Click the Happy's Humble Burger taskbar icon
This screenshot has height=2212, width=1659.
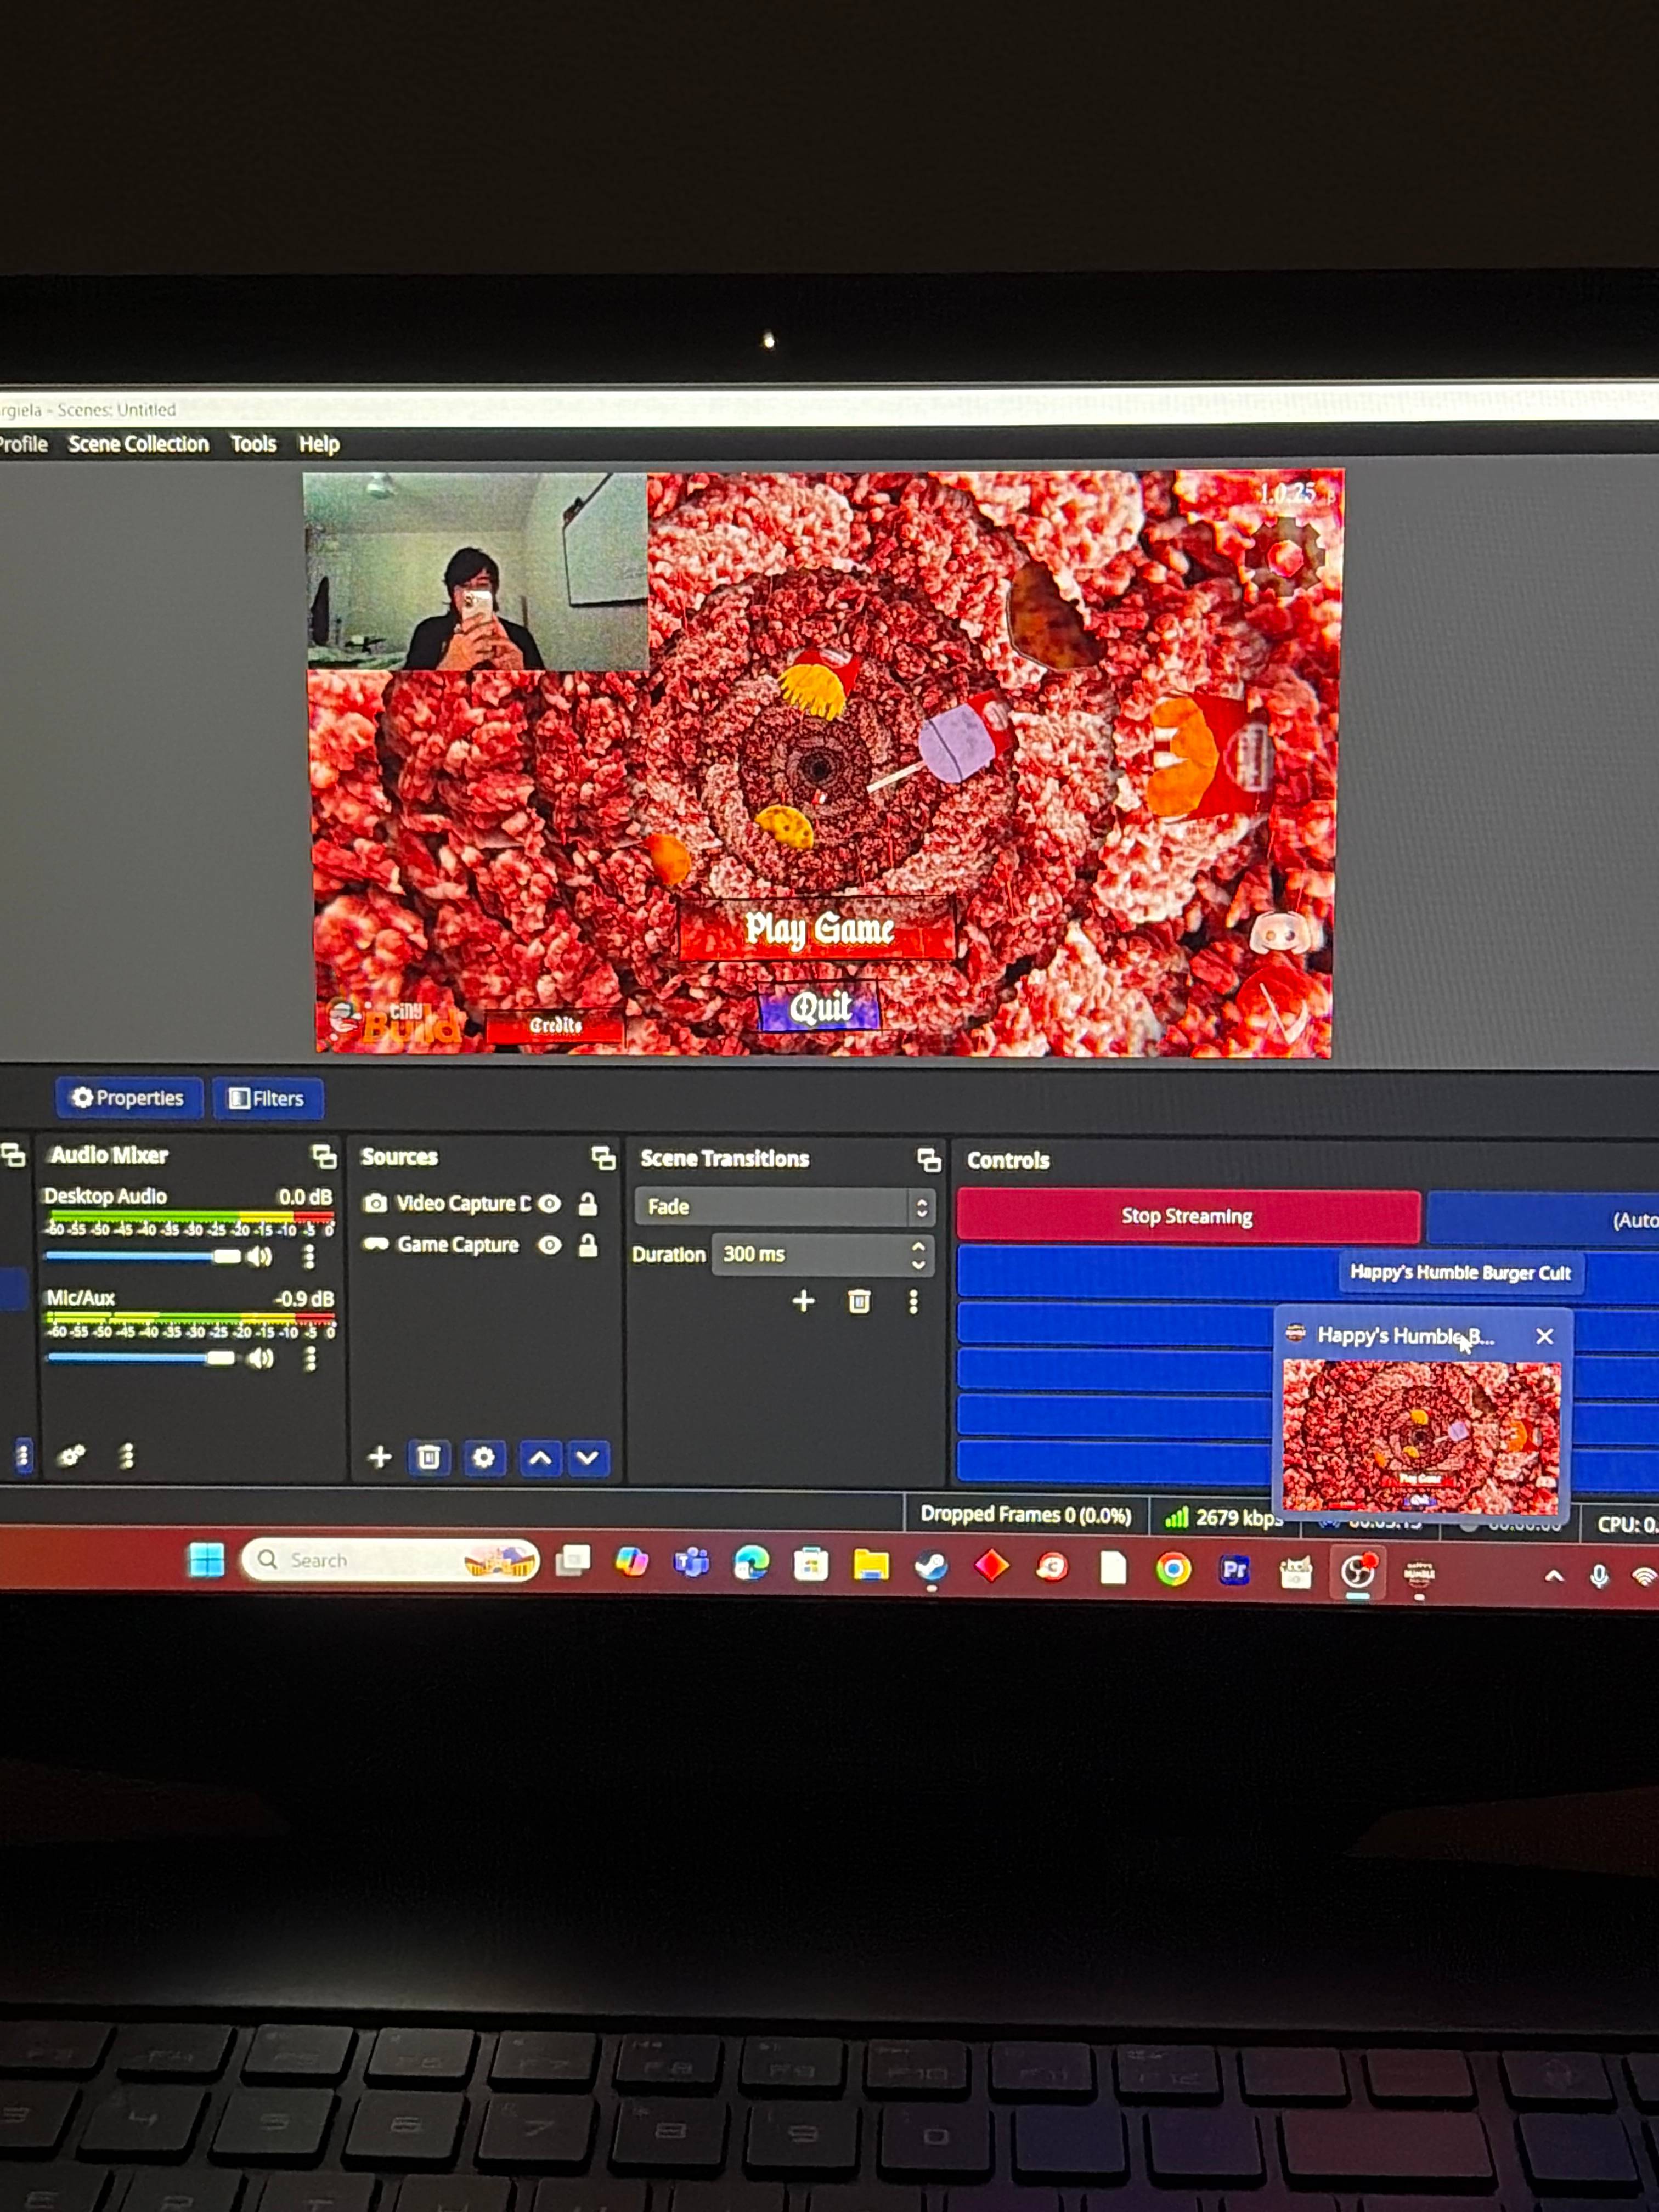point(1419,1574)
